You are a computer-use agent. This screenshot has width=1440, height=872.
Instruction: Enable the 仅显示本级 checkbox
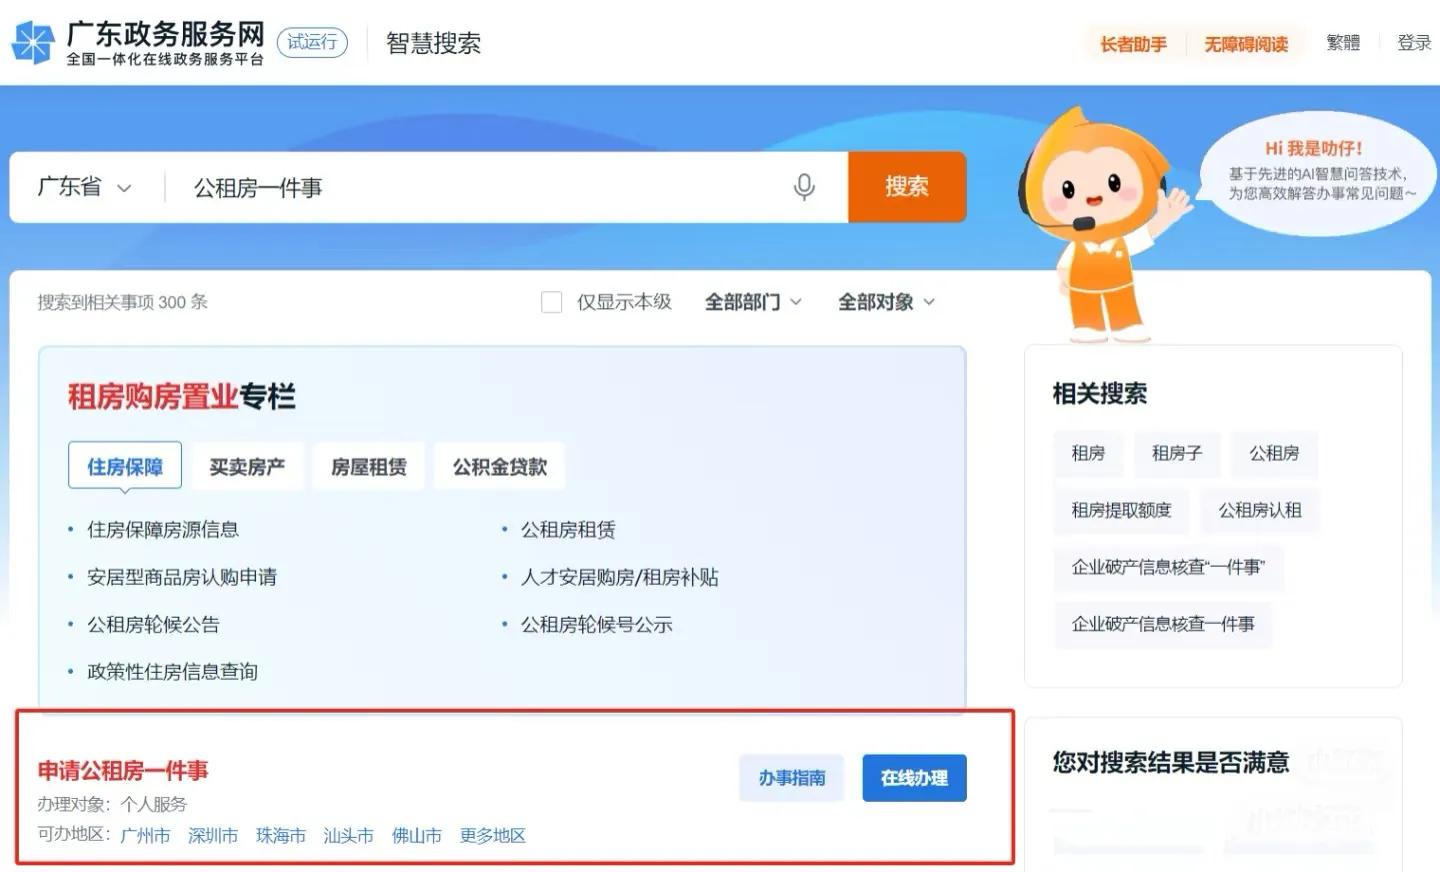(x=551, y=301)
